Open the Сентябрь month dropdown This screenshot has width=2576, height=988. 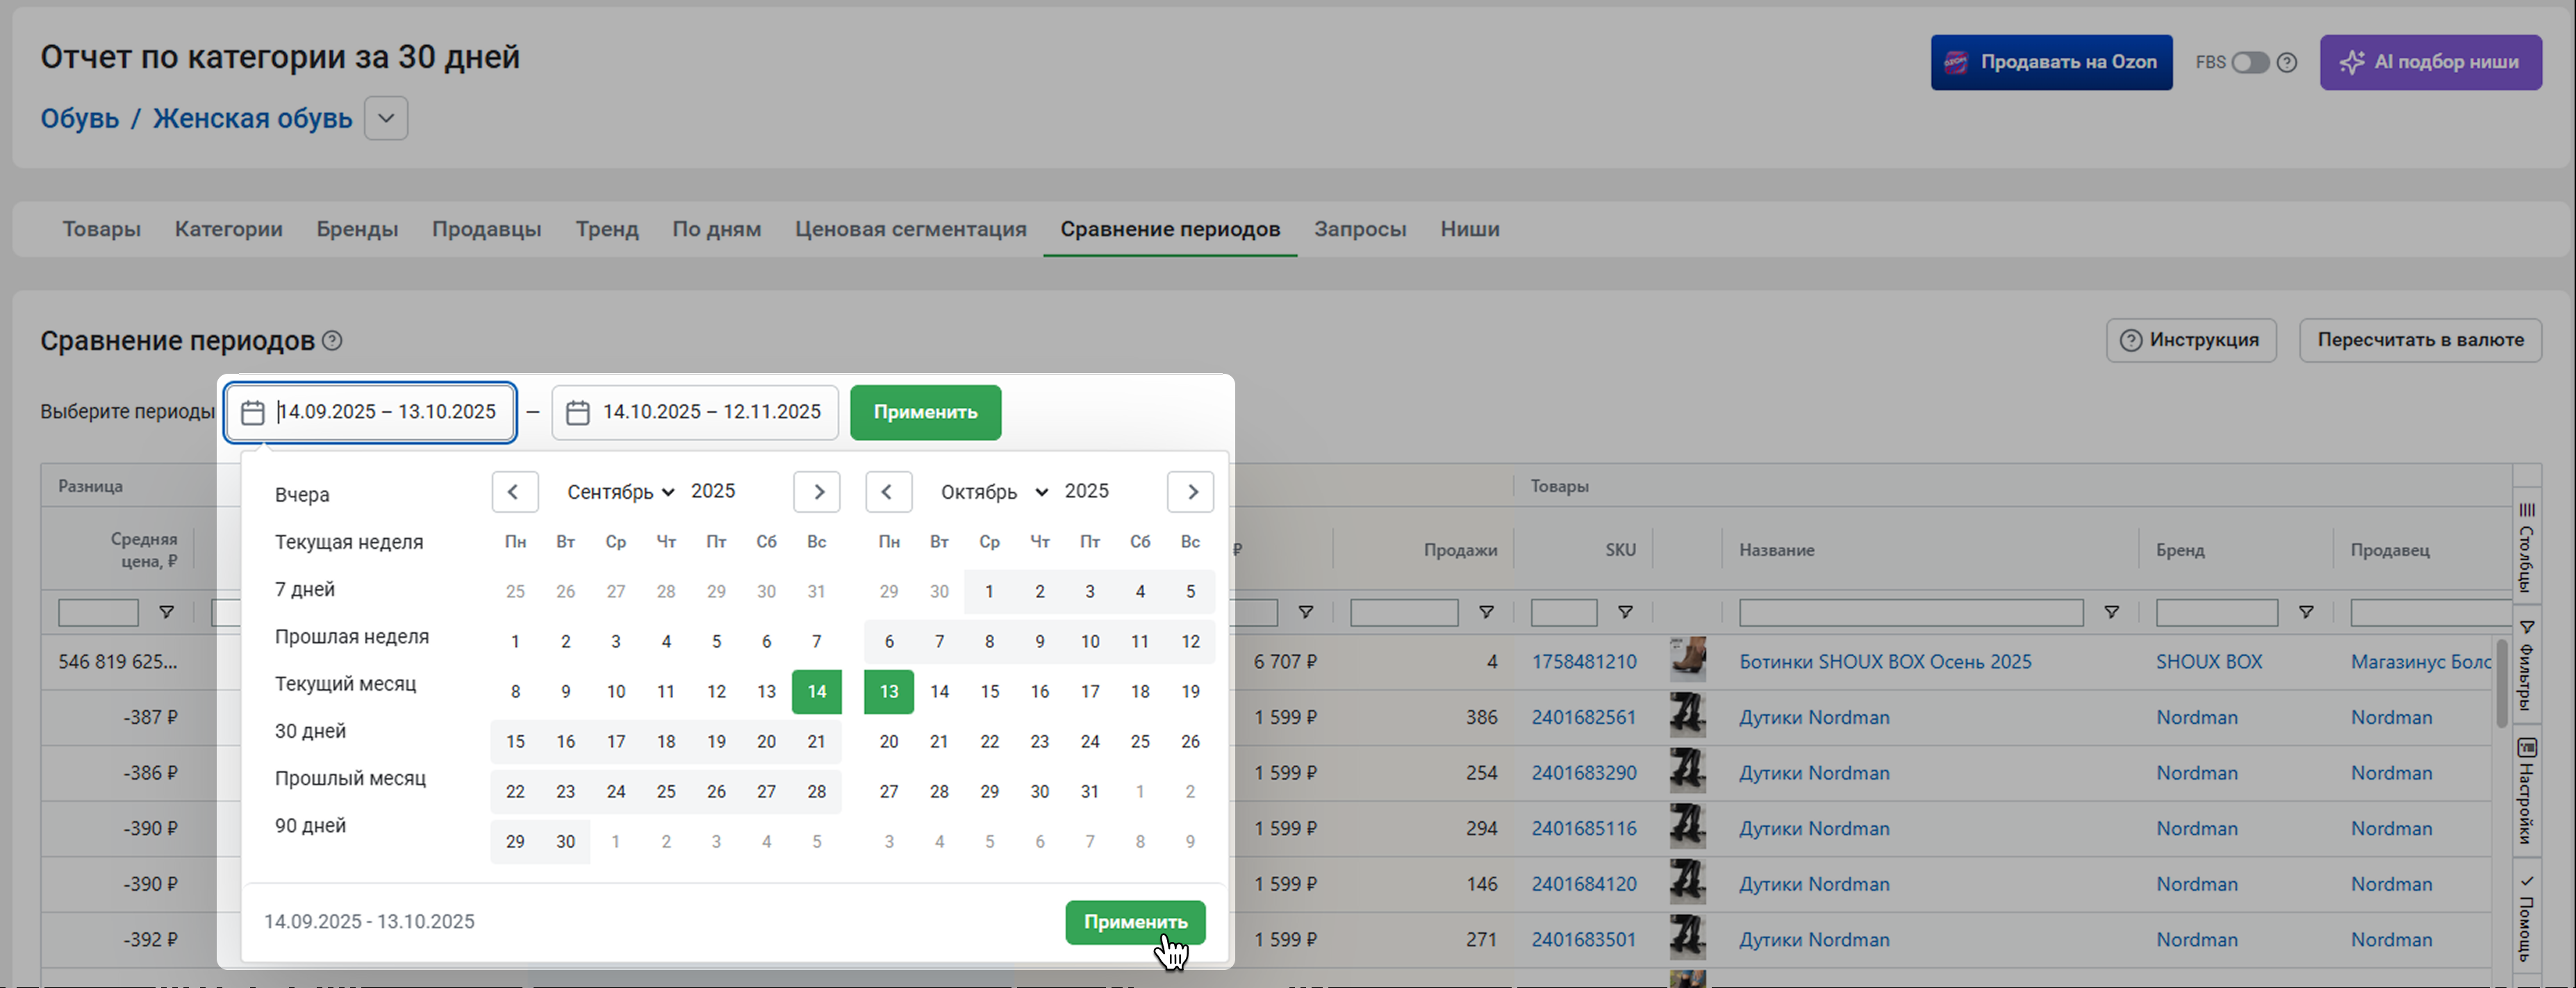(620, 491)
